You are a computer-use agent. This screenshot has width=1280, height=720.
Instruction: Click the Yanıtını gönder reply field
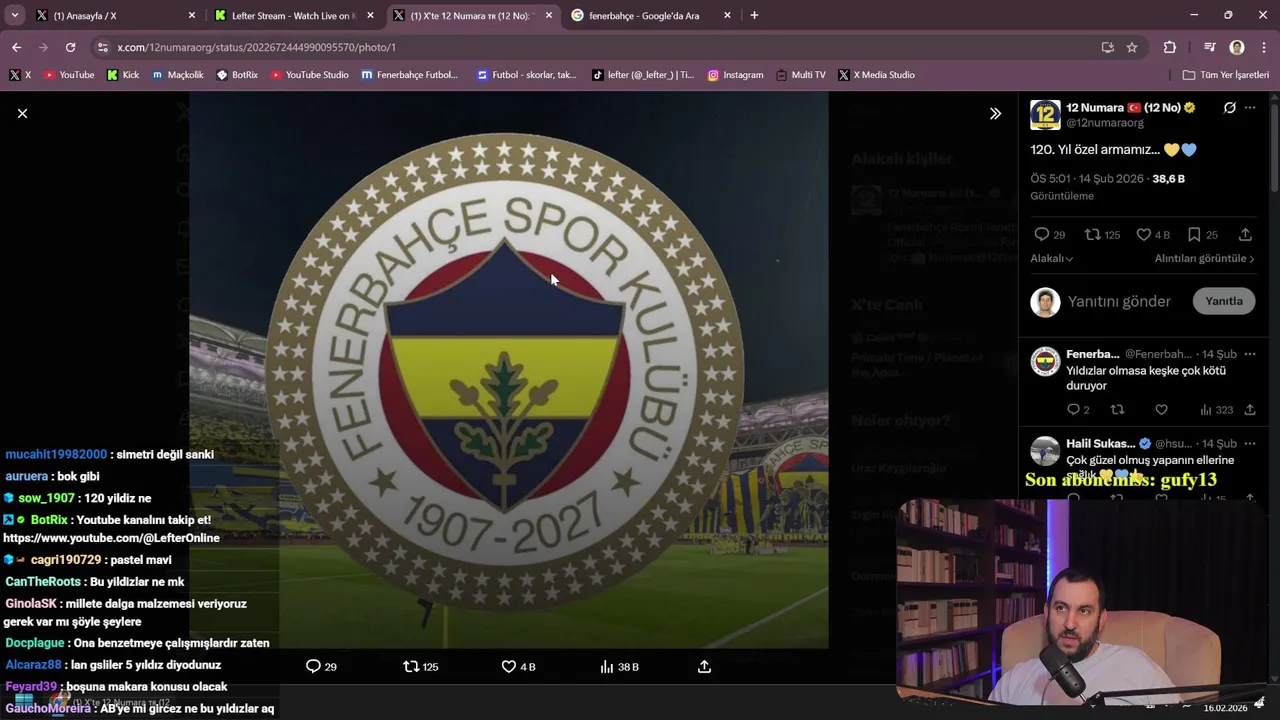1119,302
